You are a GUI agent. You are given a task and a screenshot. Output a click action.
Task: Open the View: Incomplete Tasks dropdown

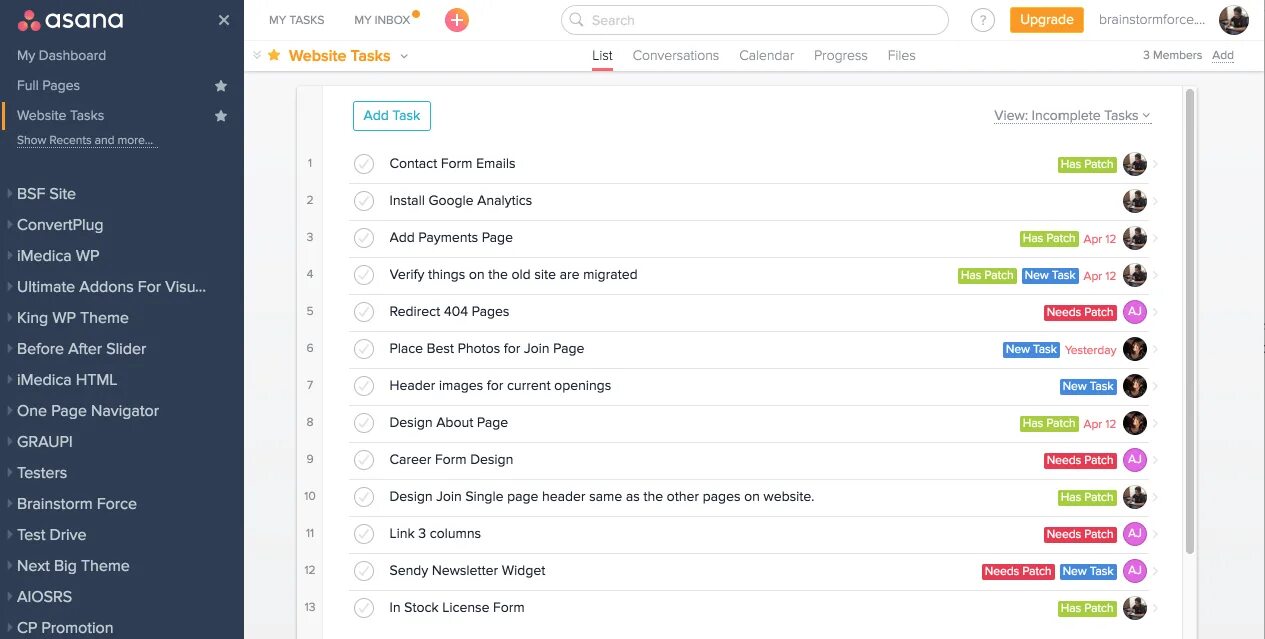coord(1072,116)
